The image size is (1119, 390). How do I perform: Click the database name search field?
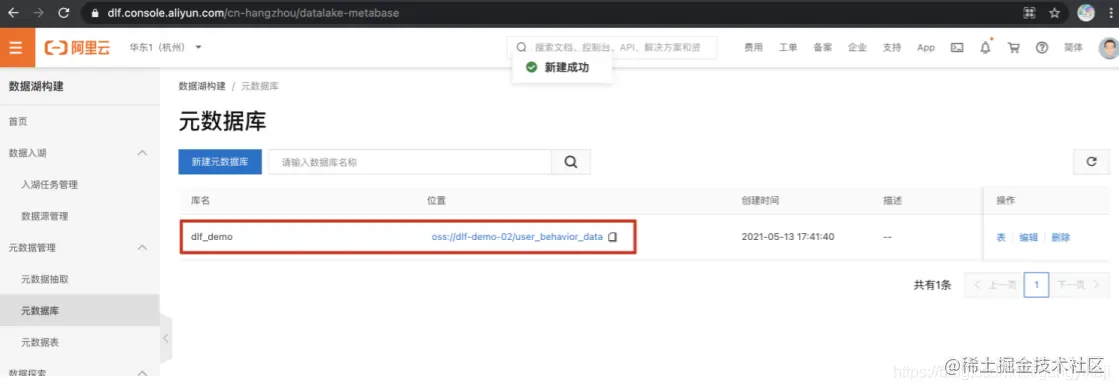(410, 161)
